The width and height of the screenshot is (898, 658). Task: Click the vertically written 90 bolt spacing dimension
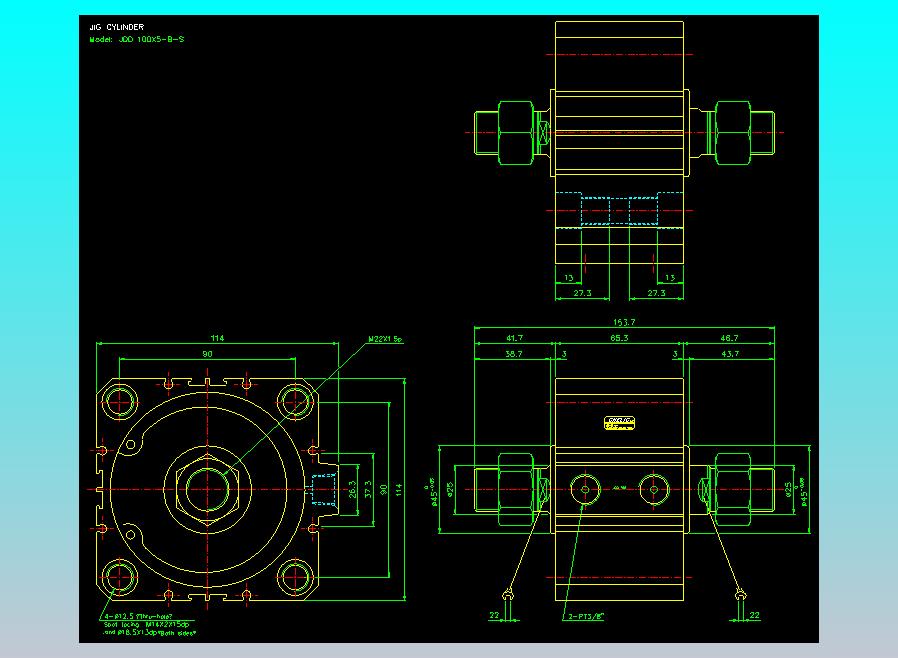384,490
